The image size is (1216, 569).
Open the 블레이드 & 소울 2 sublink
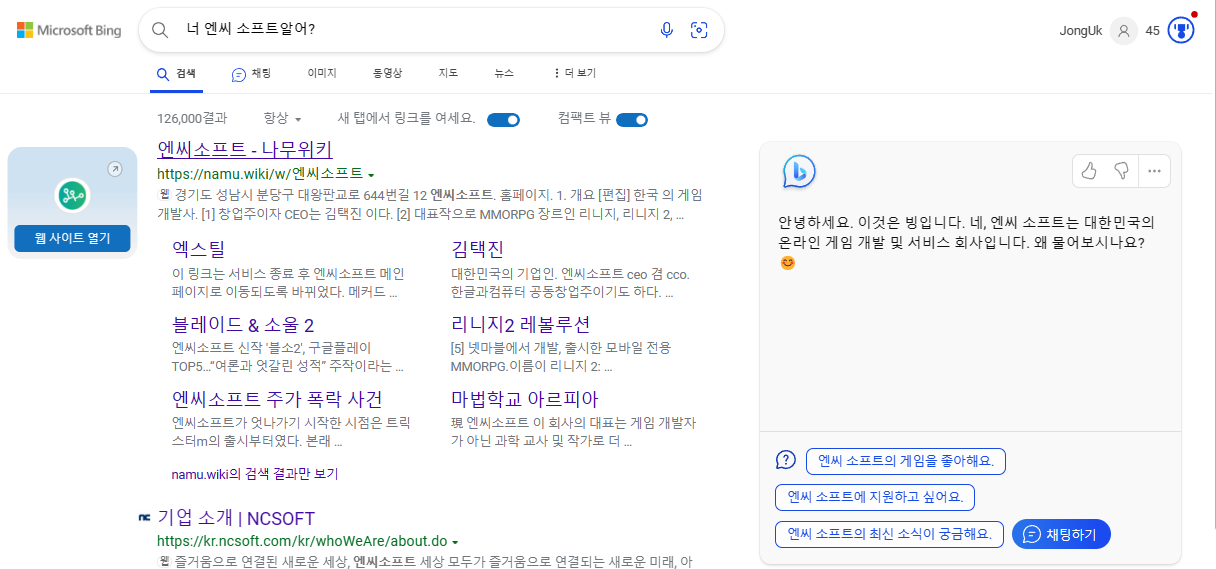click(x=243, y=325)
